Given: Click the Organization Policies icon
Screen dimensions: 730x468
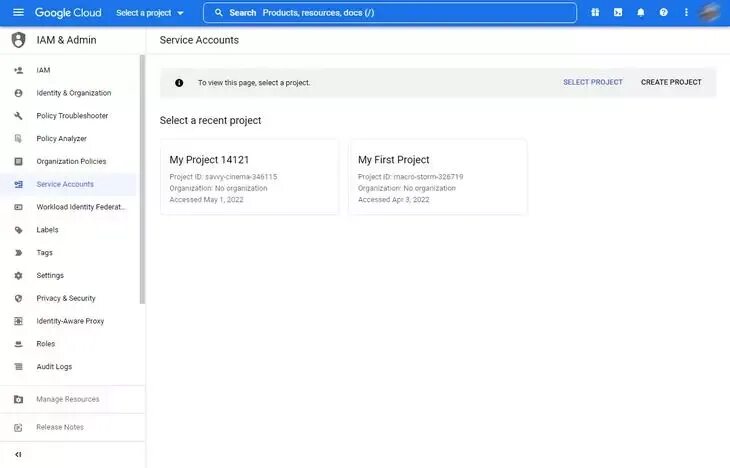Looking at the screenshot, I should (19, 162).
